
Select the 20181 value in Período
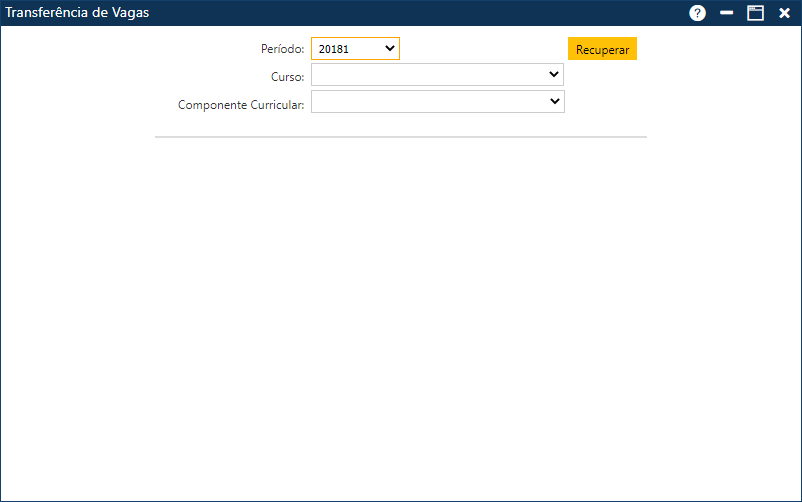point(334,49)
